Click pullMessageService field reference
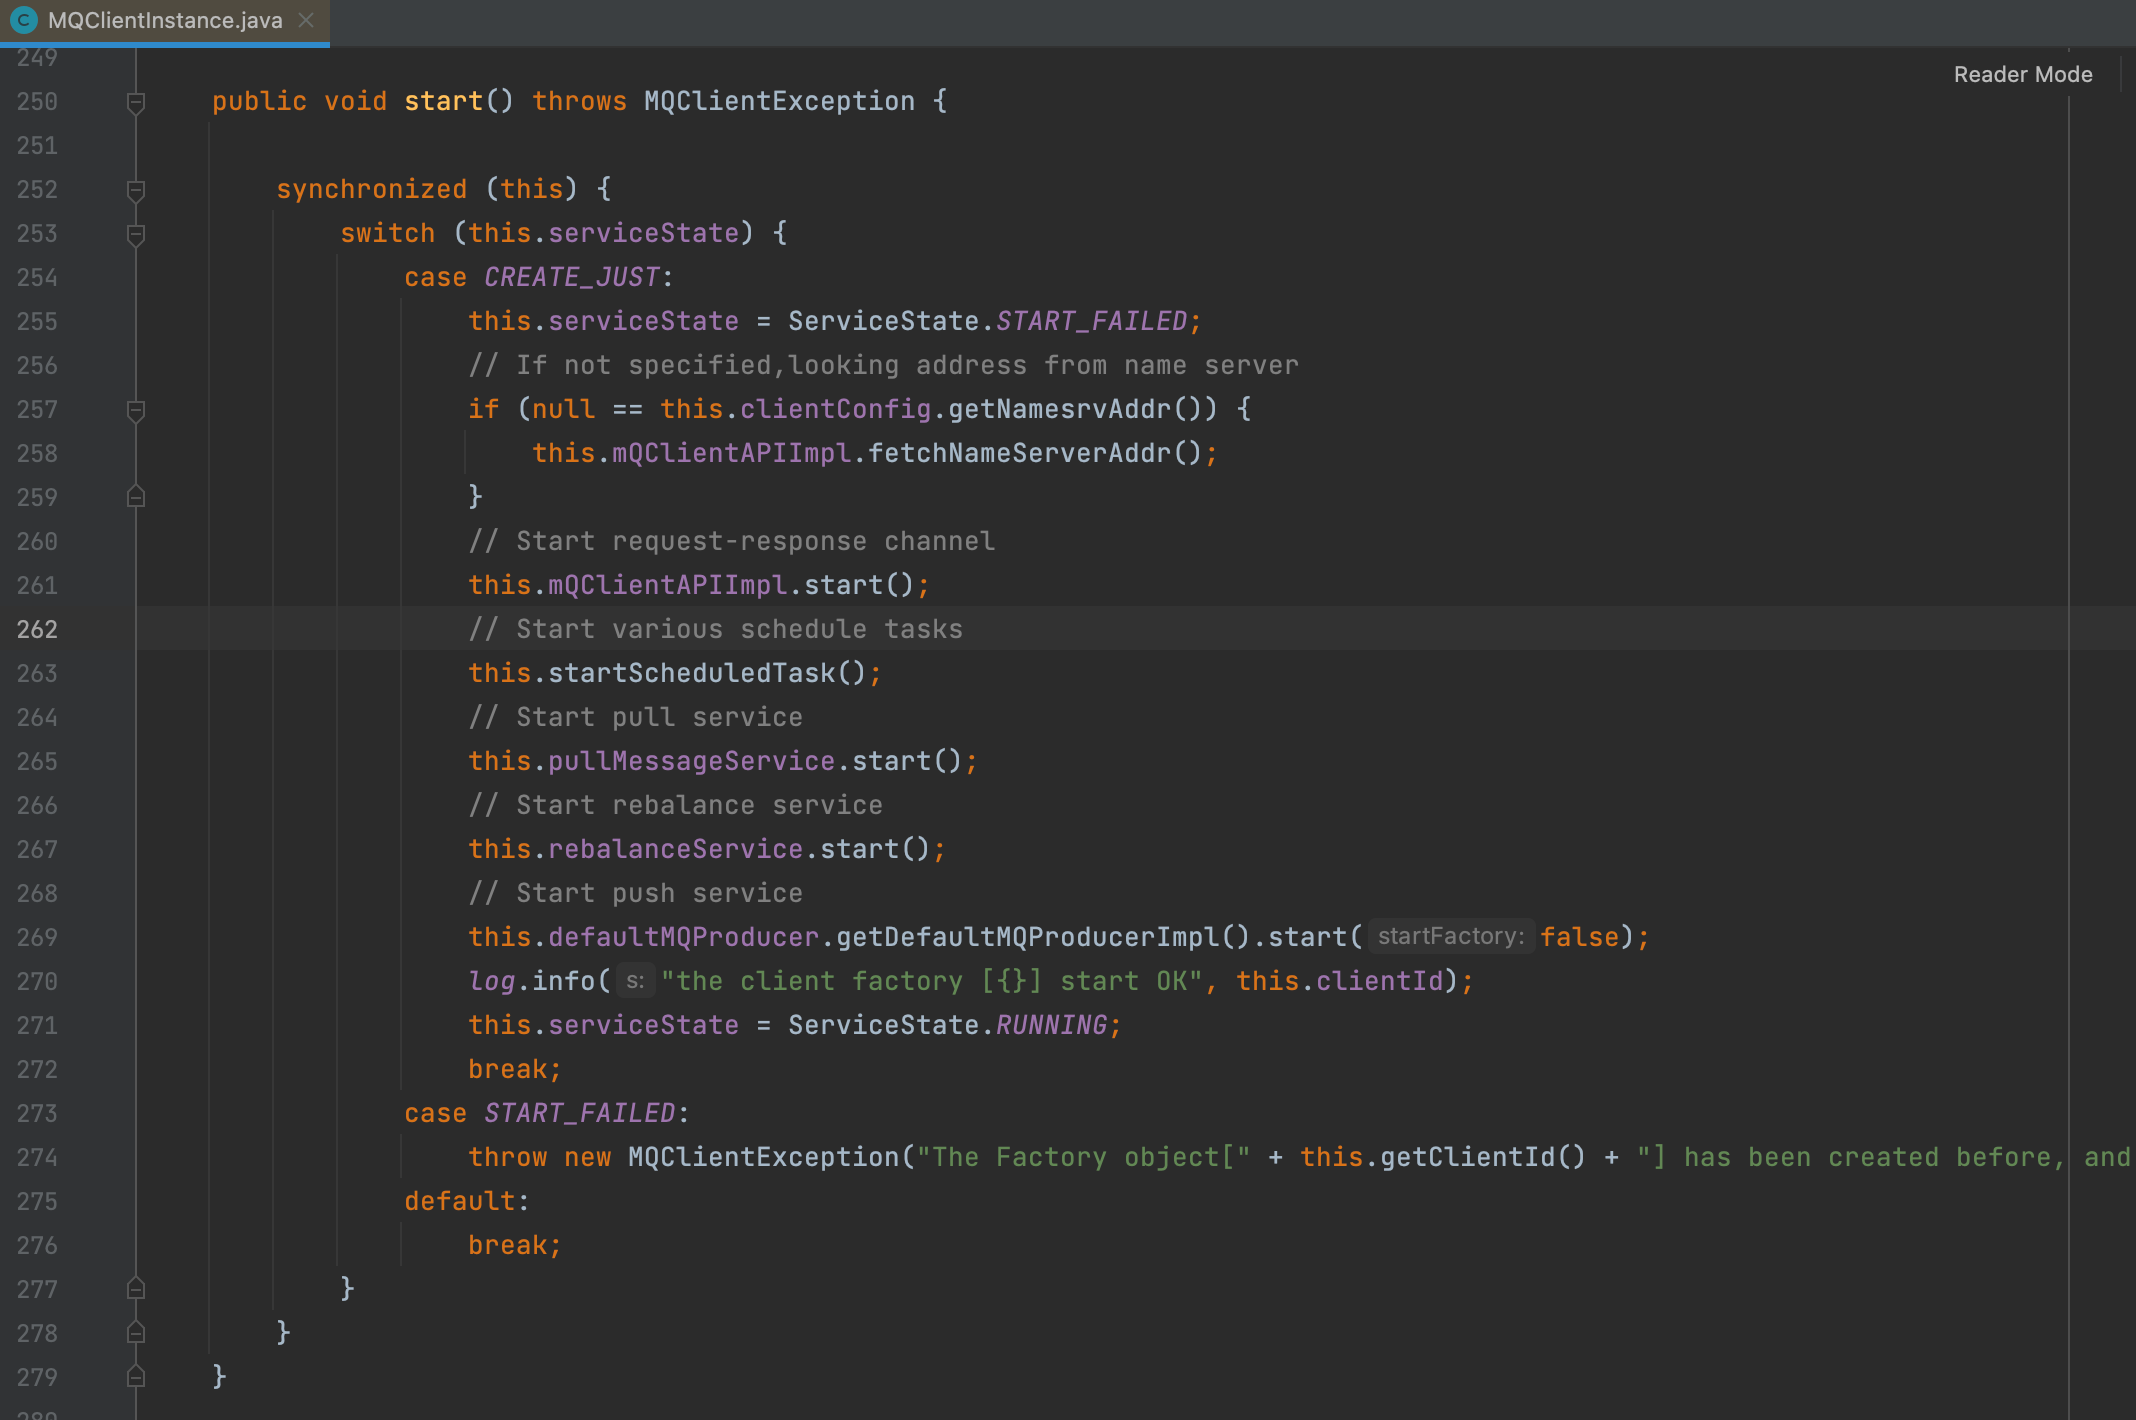The width and height of the screenshot is (2136, 1420). pos(691,761)
